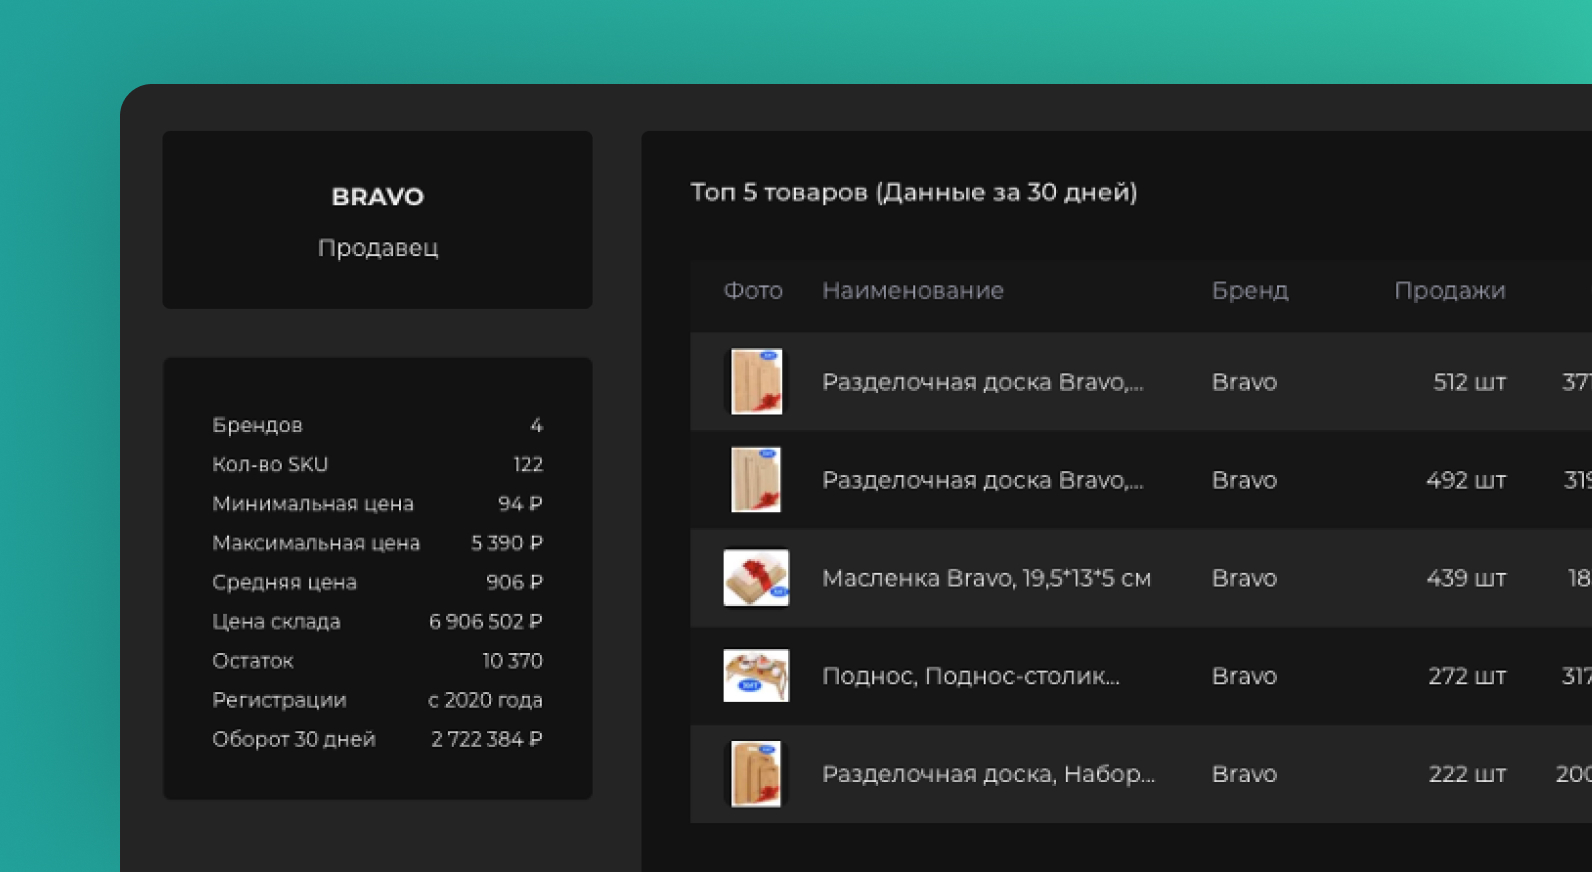The width and height of the screenshot is (1592, 872).
Task: Sort table by Продажи column
Action: 1449,290
